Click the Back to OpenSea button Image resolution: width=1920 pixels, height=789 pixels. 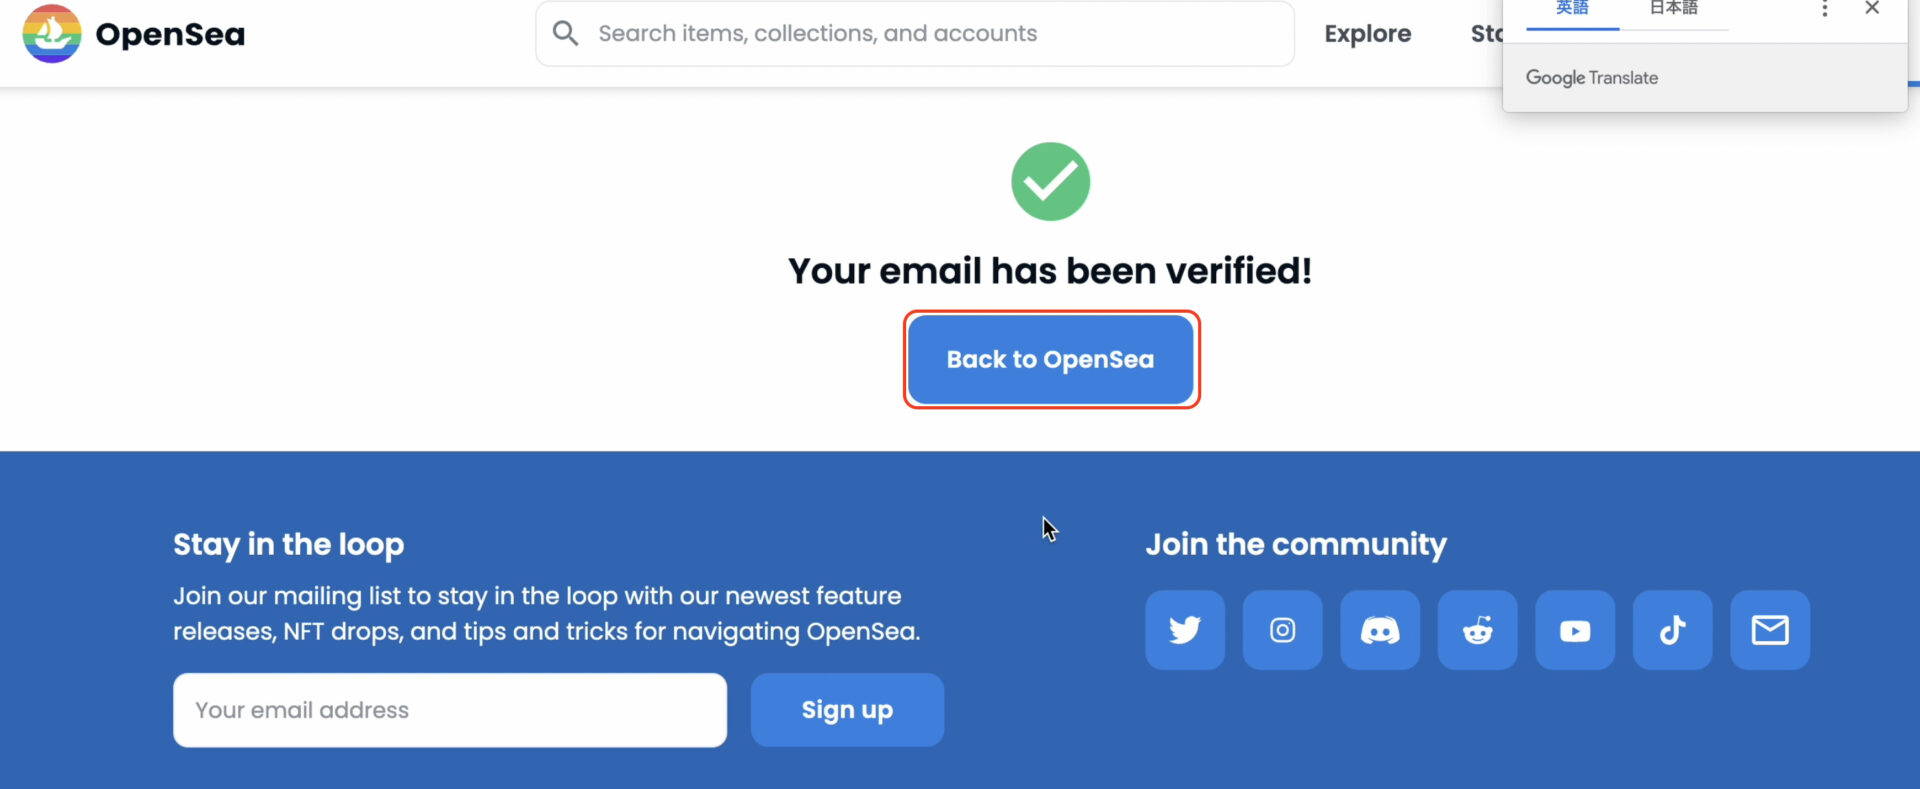click(x=1051, y=360)
